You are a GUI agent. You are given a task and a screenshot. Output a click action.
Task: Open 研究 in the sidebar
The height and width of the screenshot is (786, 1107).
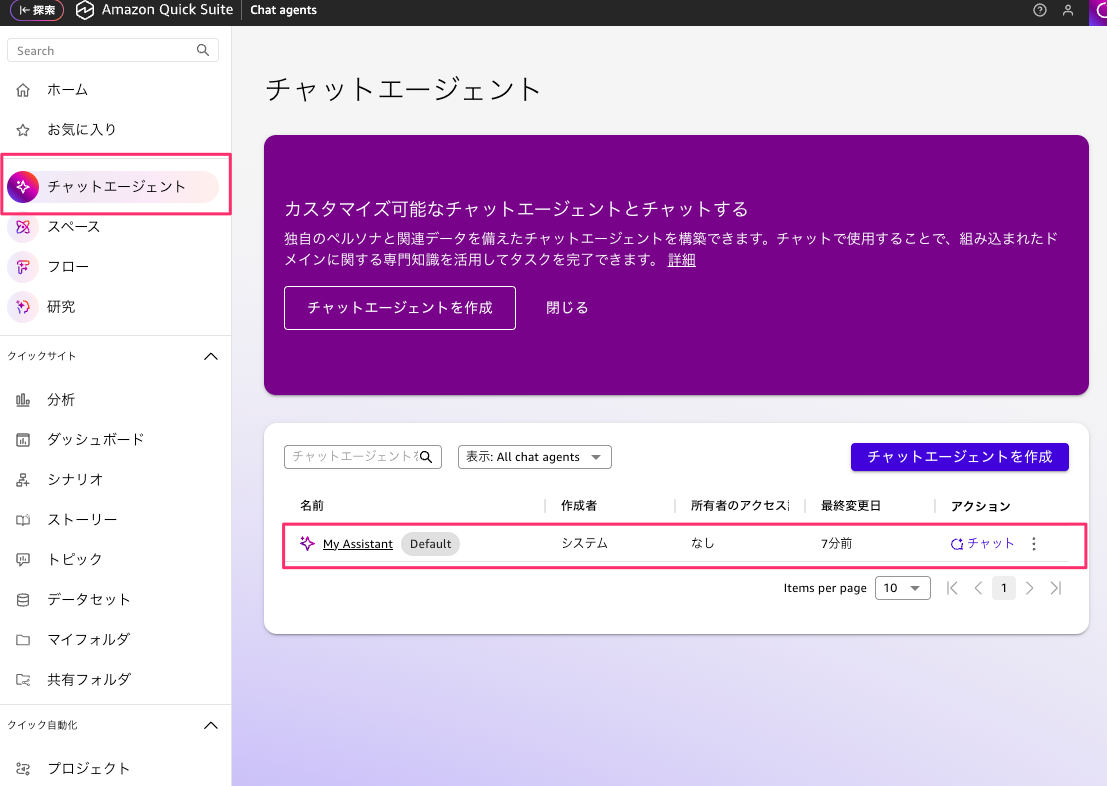(x=61, y=307)
